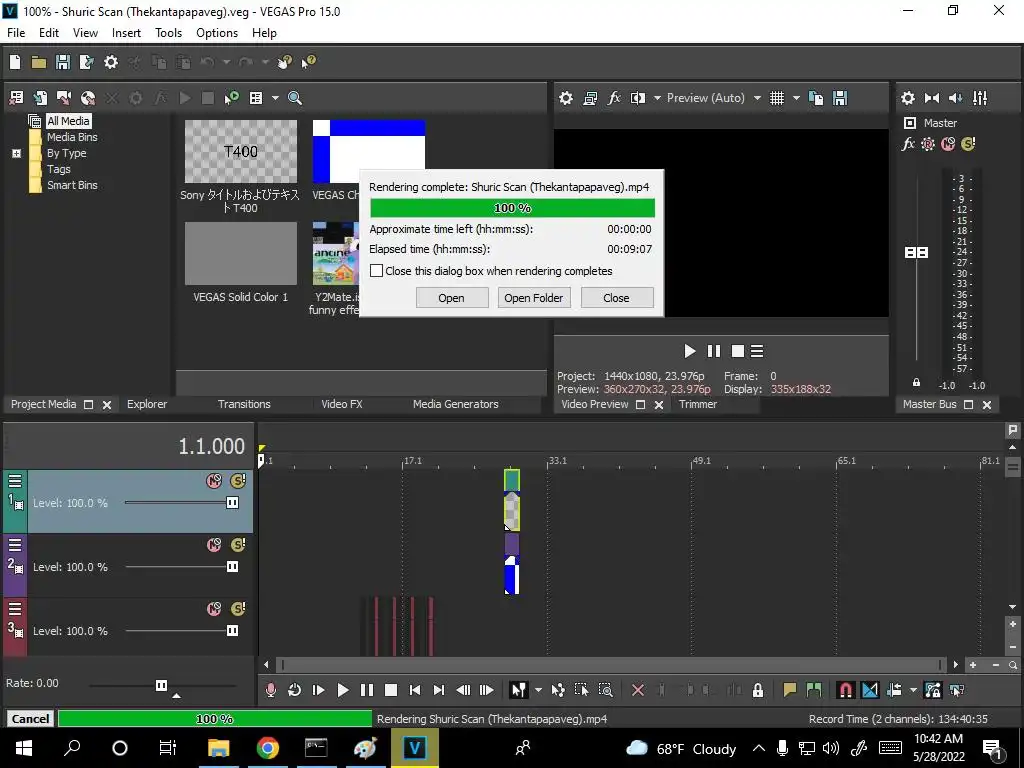Expand Split Screen View dropdown arrow
Viewport: 1024px width, 768px height.
point(657,98)
